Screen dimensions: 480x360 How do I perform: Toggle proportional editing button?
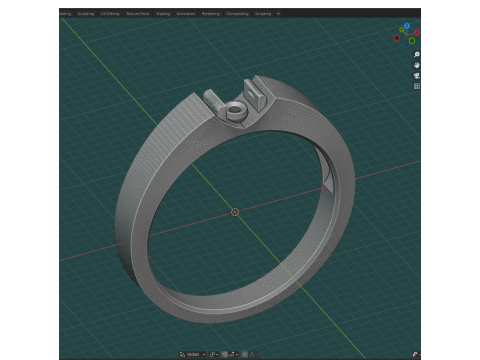(245, 354)
